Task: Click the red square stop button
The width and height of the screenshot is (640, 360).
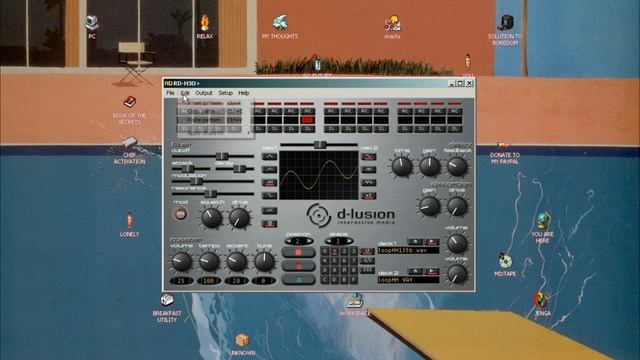Action: coord(298,253)
